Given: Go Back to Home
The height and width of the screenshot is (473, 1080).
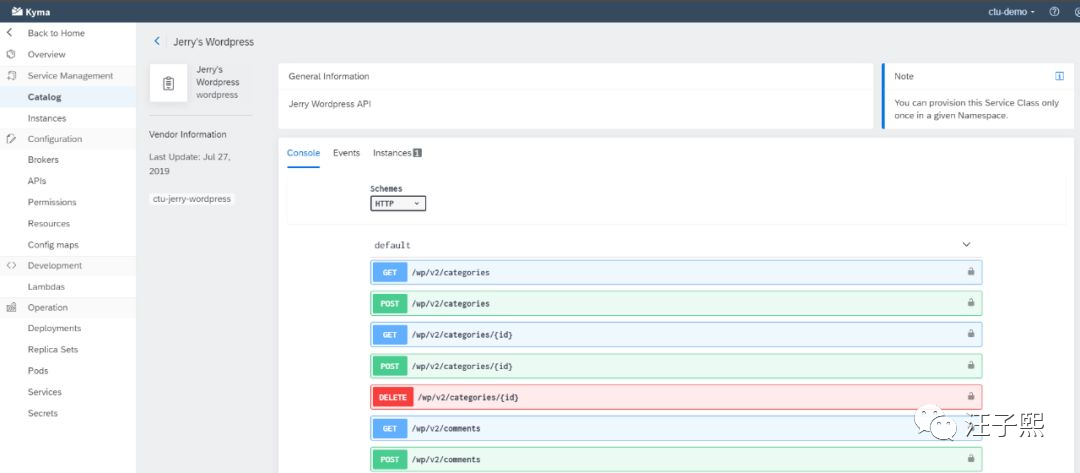Looking at the screenshot, I should click(x=56, y=33).
